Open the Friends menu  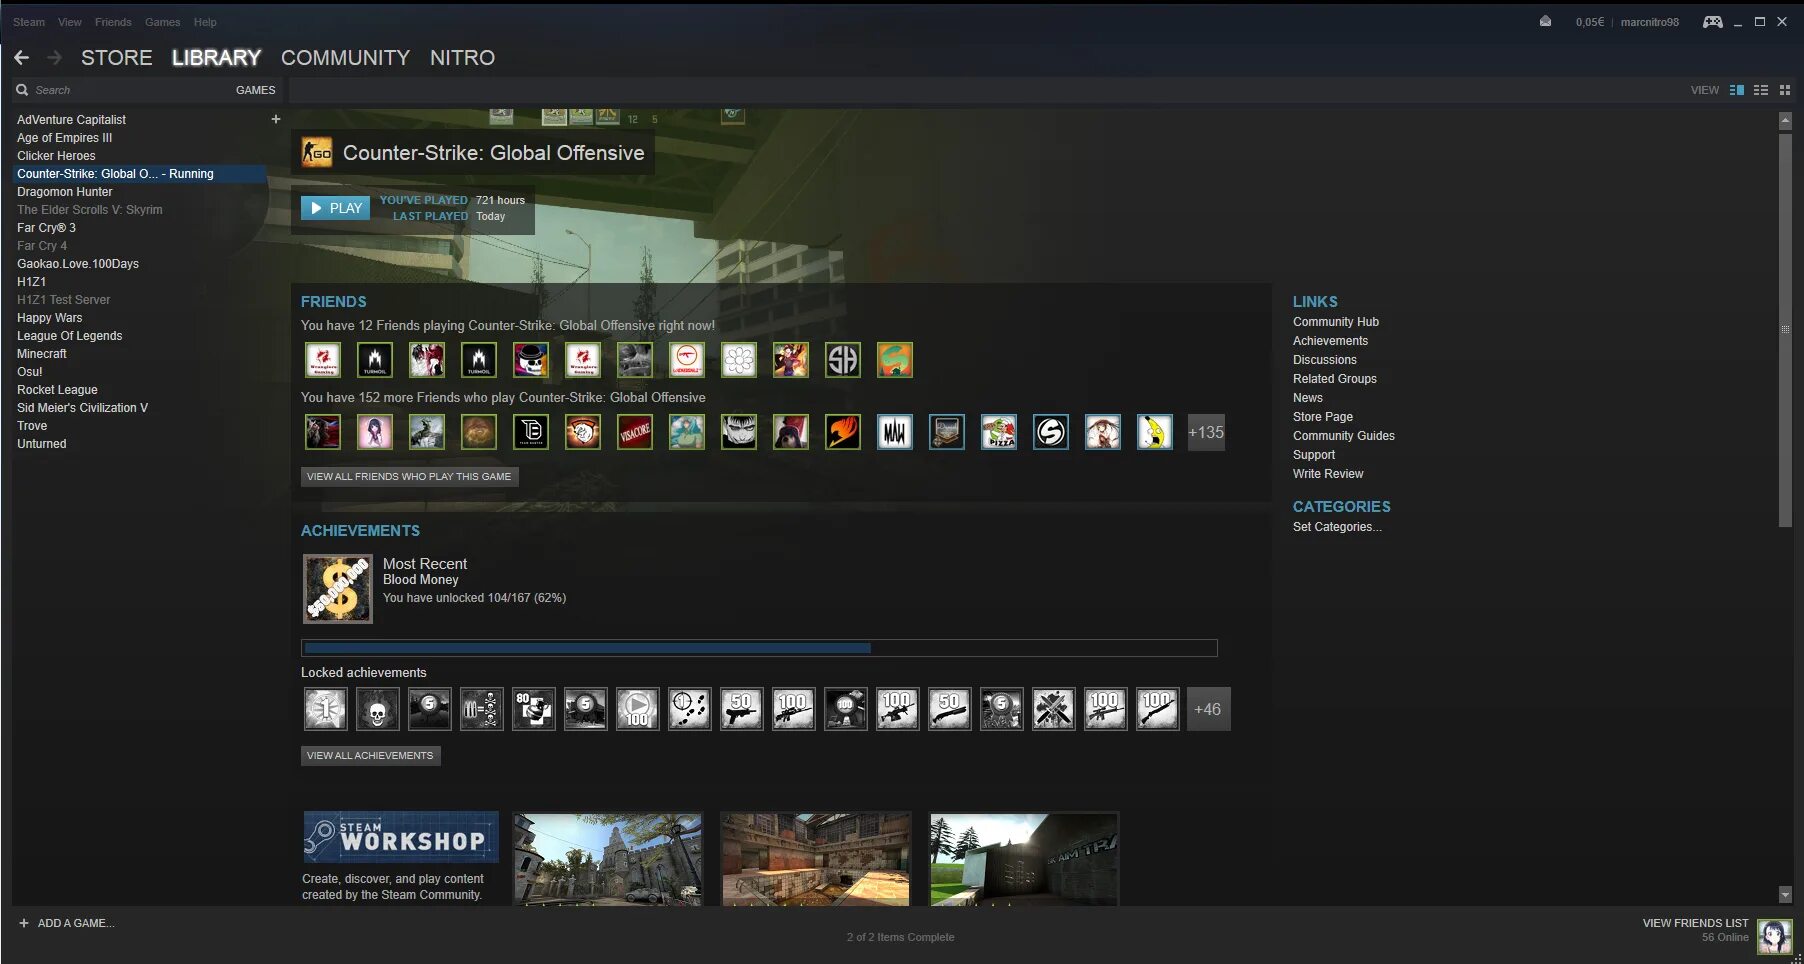[x=113, y=22]
